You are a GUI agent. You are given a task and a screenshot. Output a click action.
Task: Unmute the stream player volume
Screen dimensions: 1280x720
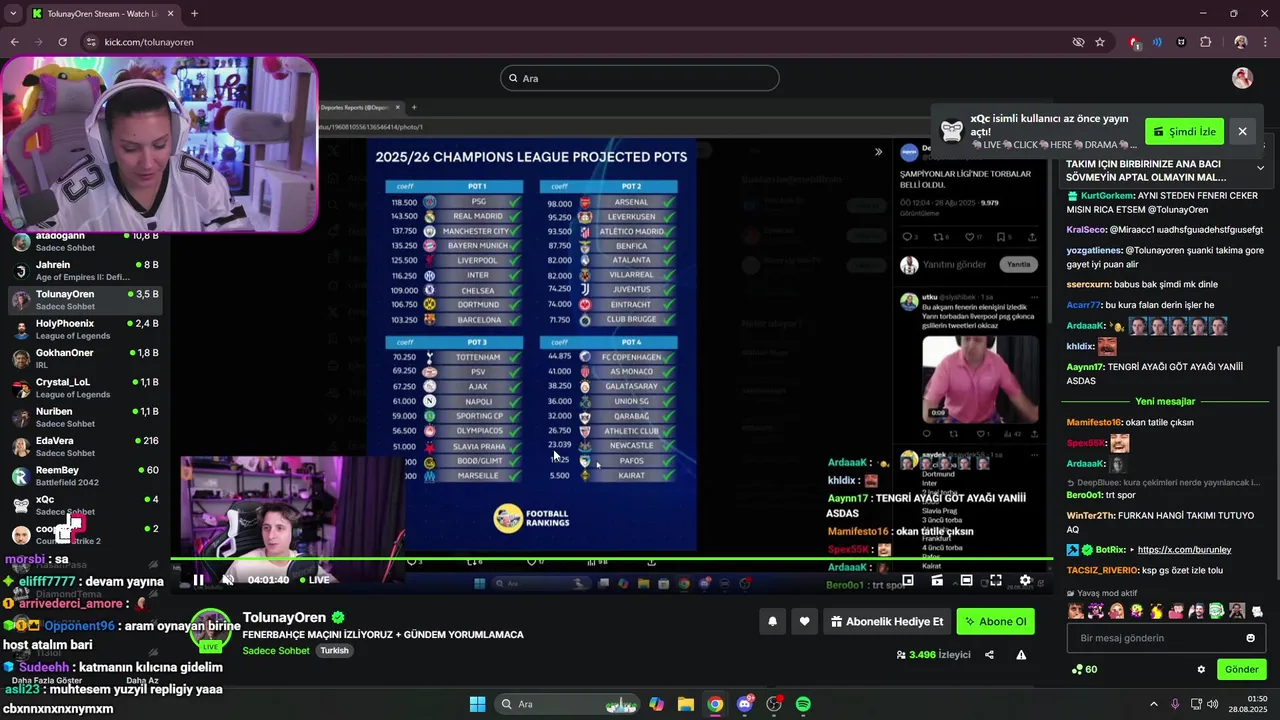(228, 580)
